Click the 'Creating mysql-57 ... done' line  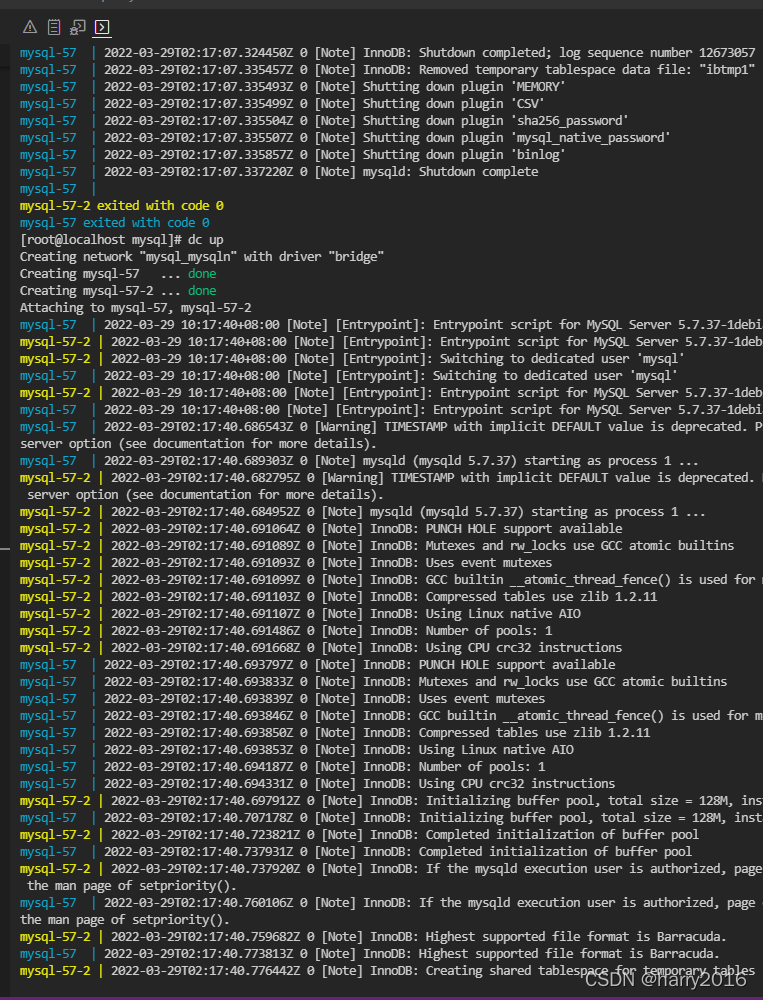tap(118, 274)
